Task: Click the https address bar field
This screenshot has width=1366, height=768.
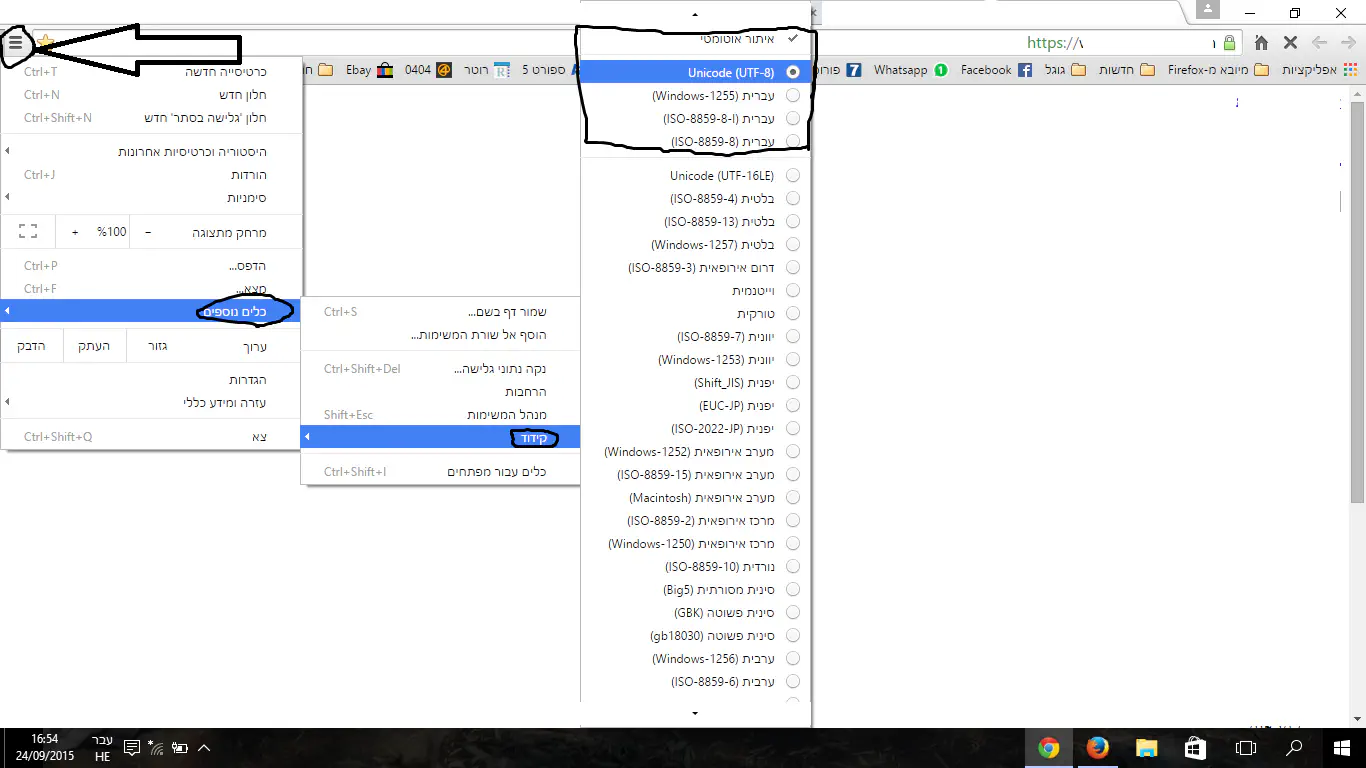Action: pyautogui.click(x=1120, y=43)
